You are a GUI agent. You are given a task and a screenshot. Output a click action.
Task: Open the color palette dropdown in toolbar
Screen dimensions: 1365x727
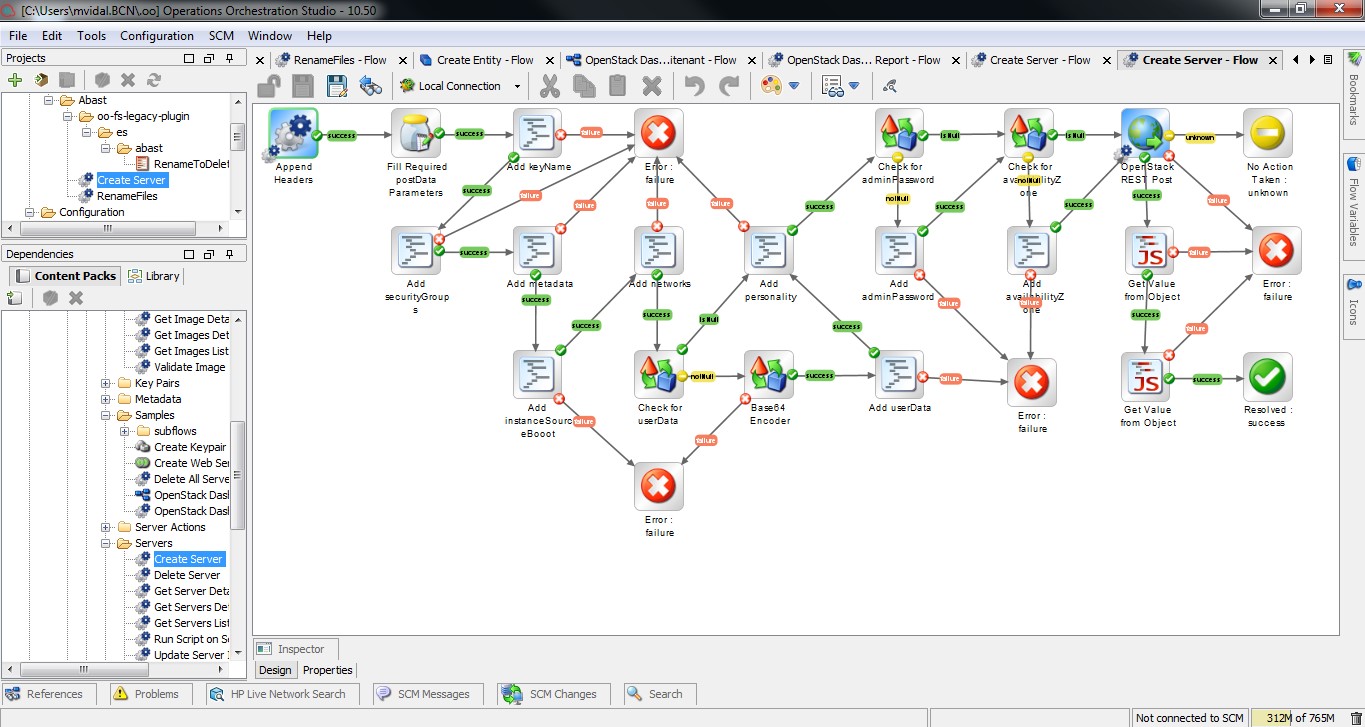[793, 87]
